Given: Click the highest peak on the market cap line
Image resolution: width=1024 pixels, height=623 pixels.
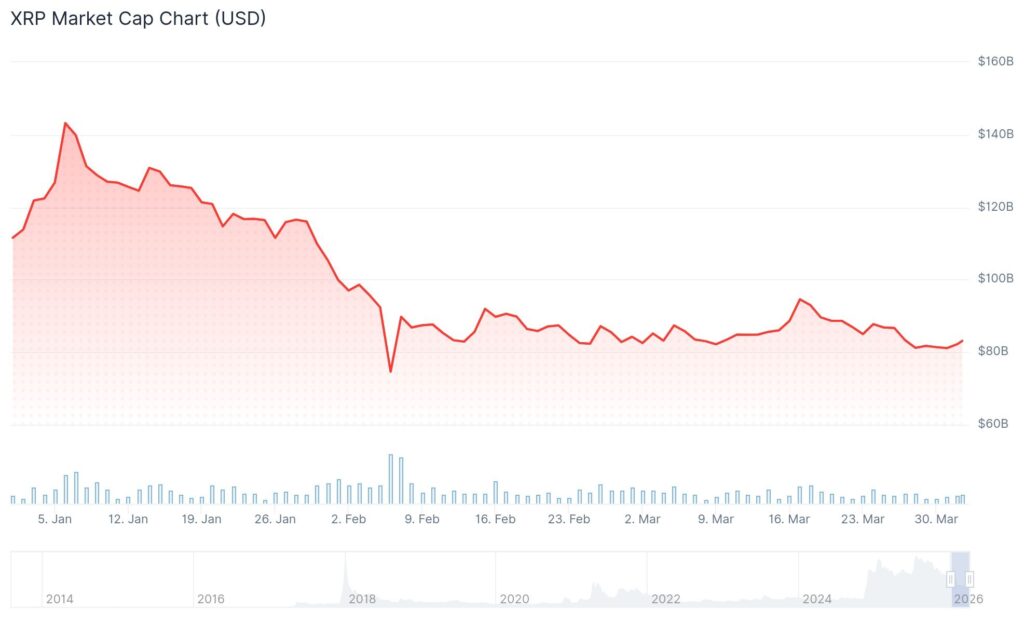Looking at the screenshot, I should tap(65, 123).
